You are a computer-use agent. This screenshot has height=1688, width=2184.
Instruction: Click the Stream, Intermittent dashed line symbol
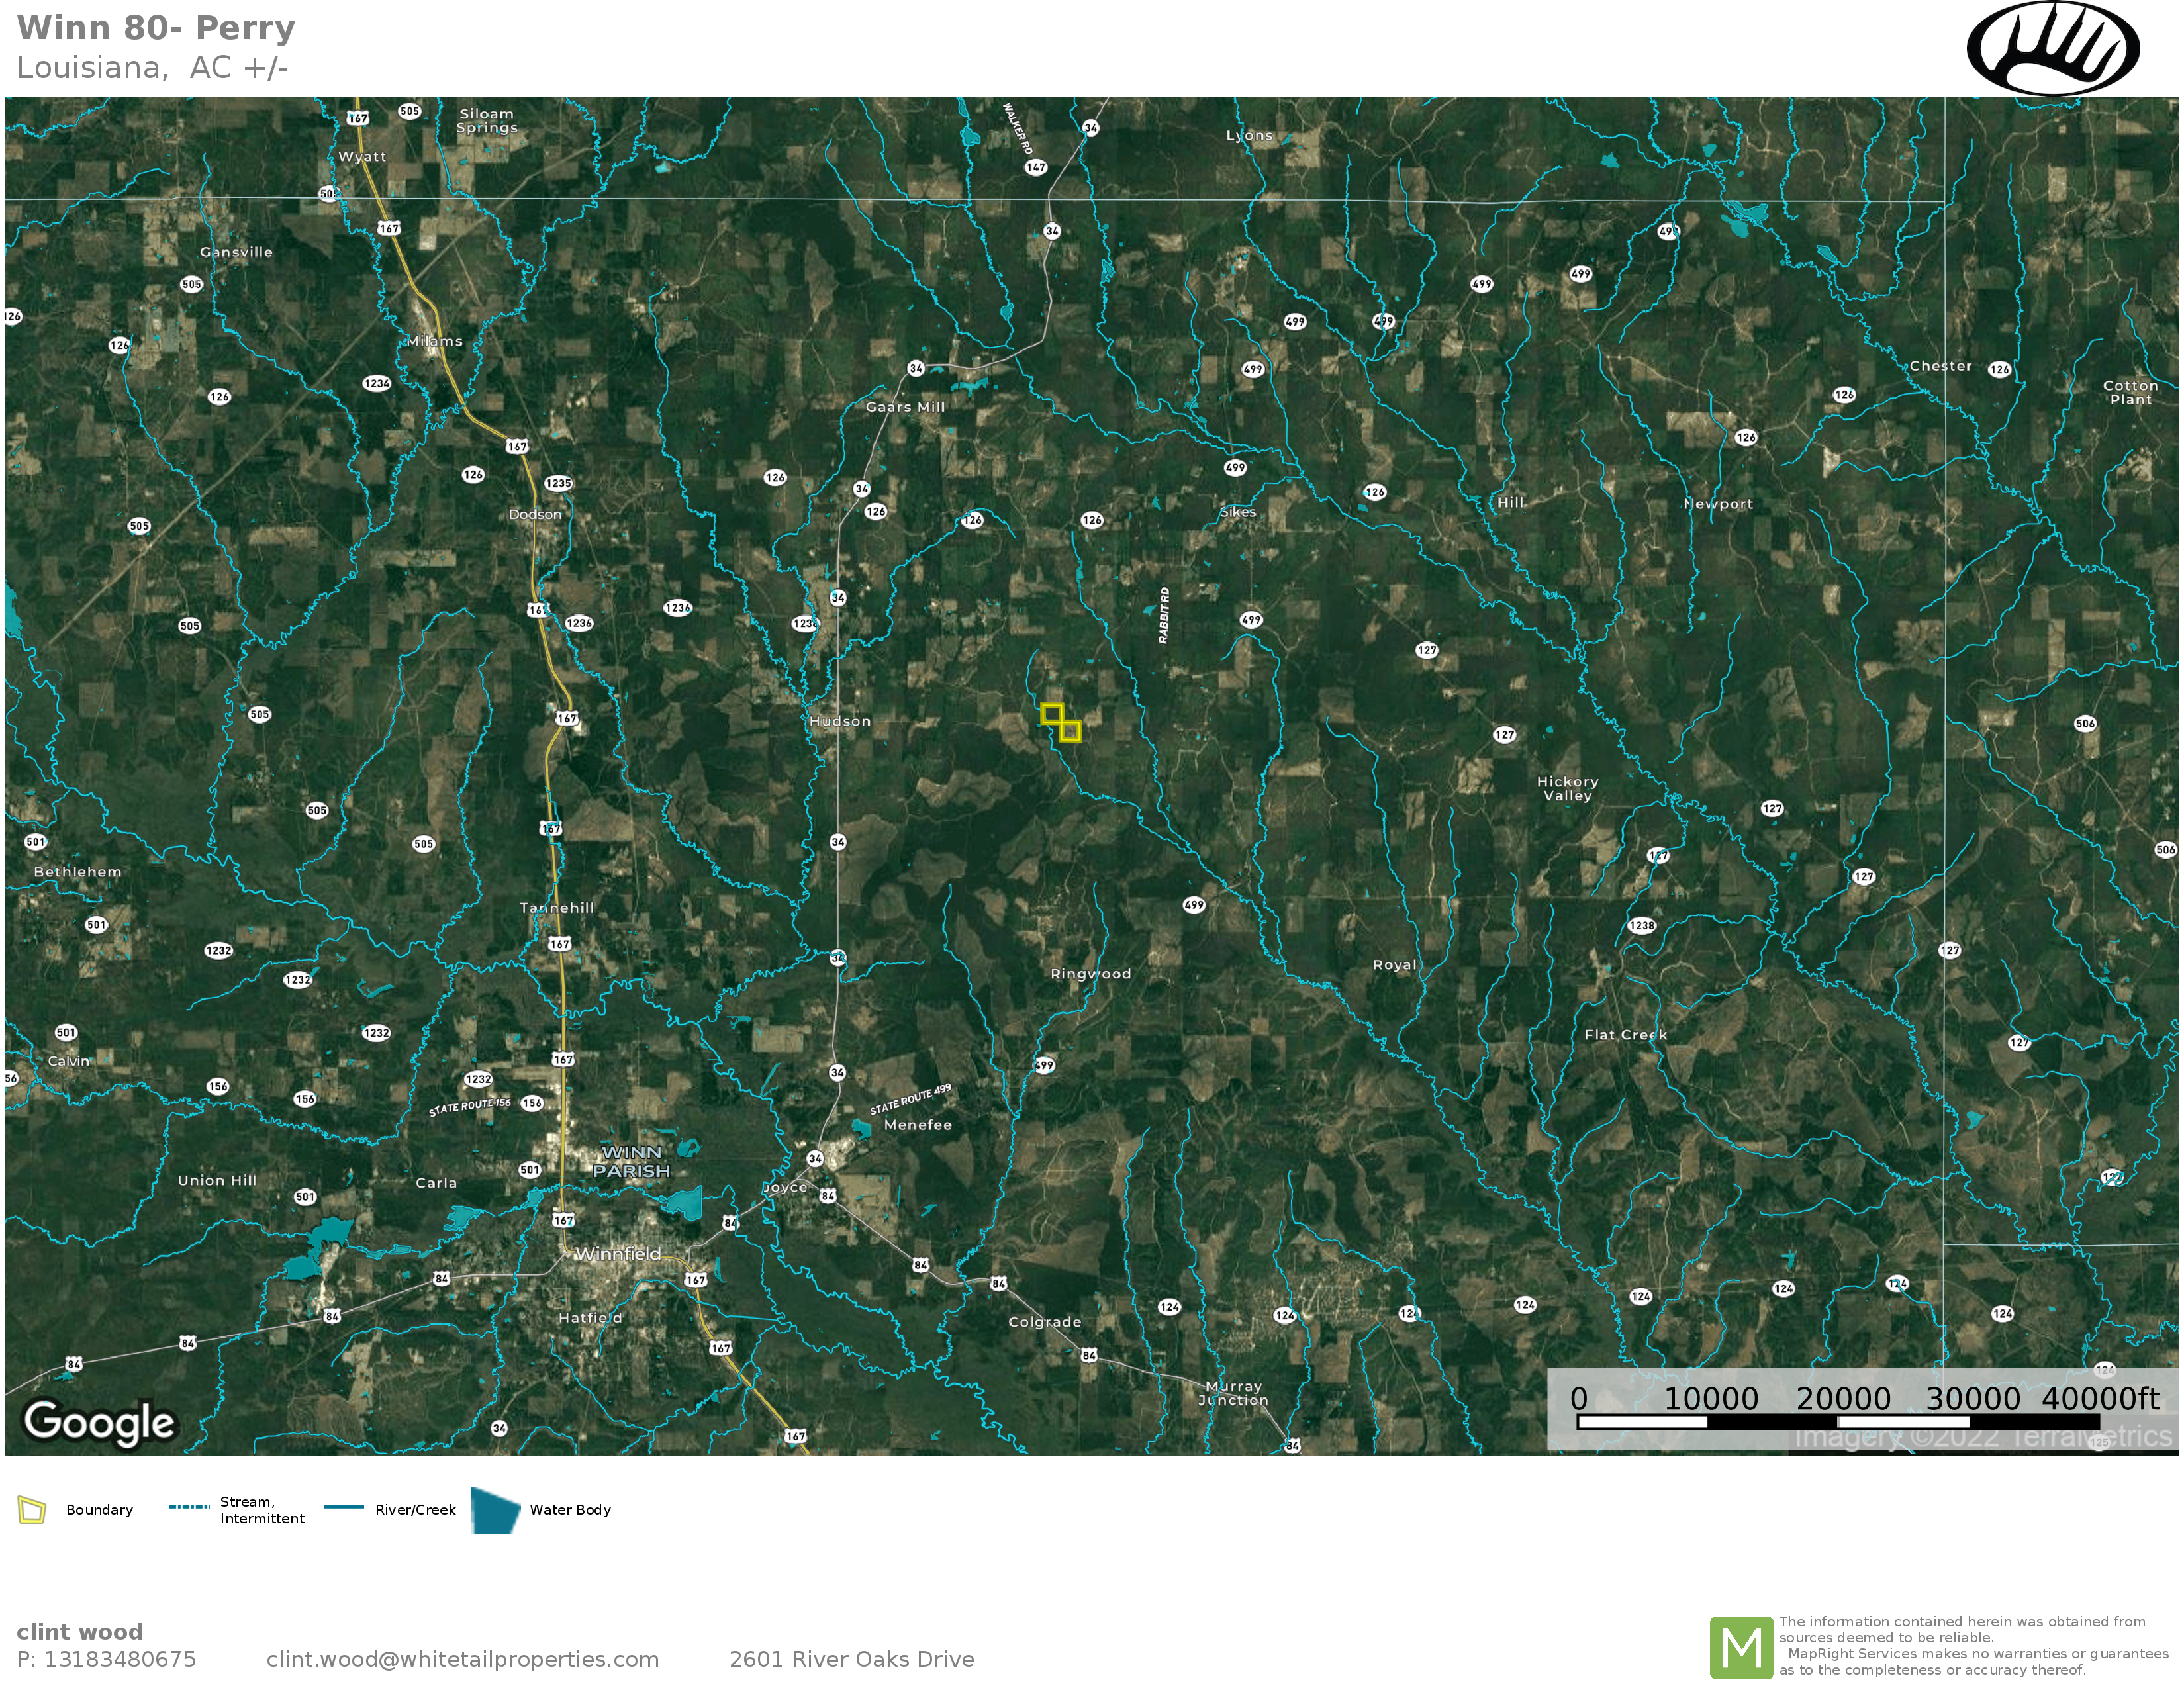[189, 1507]
